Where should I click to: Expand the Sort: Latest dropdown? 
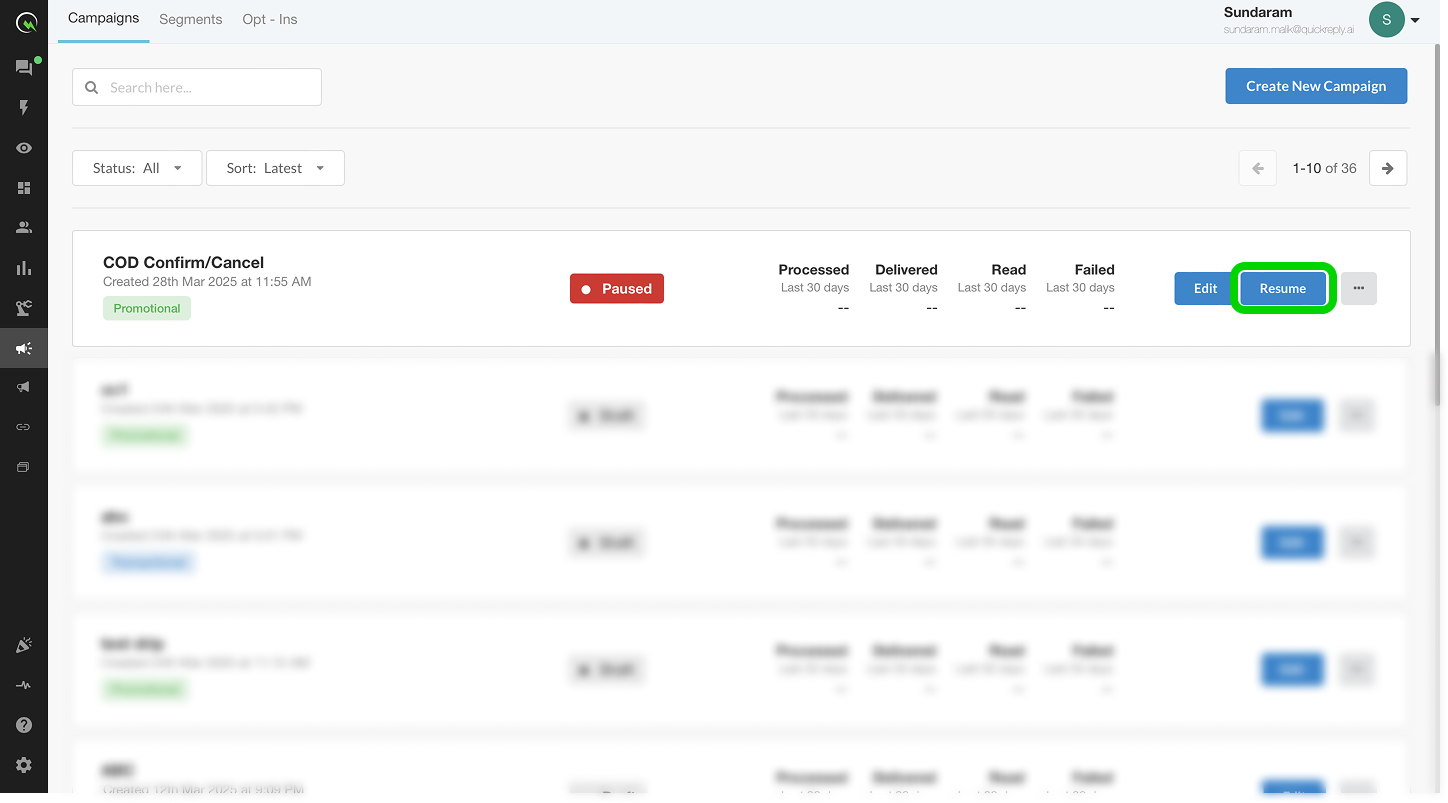point(275,168)
